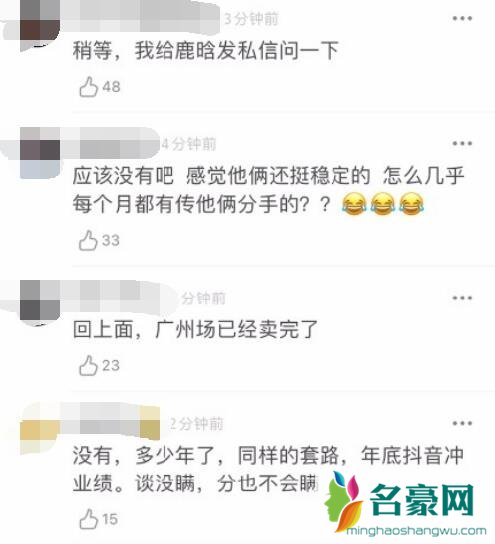The width and height of the screenshot is (495, 544).
Task: Open the fourth commenter's yellow avatar
Action: coord(40,428)
